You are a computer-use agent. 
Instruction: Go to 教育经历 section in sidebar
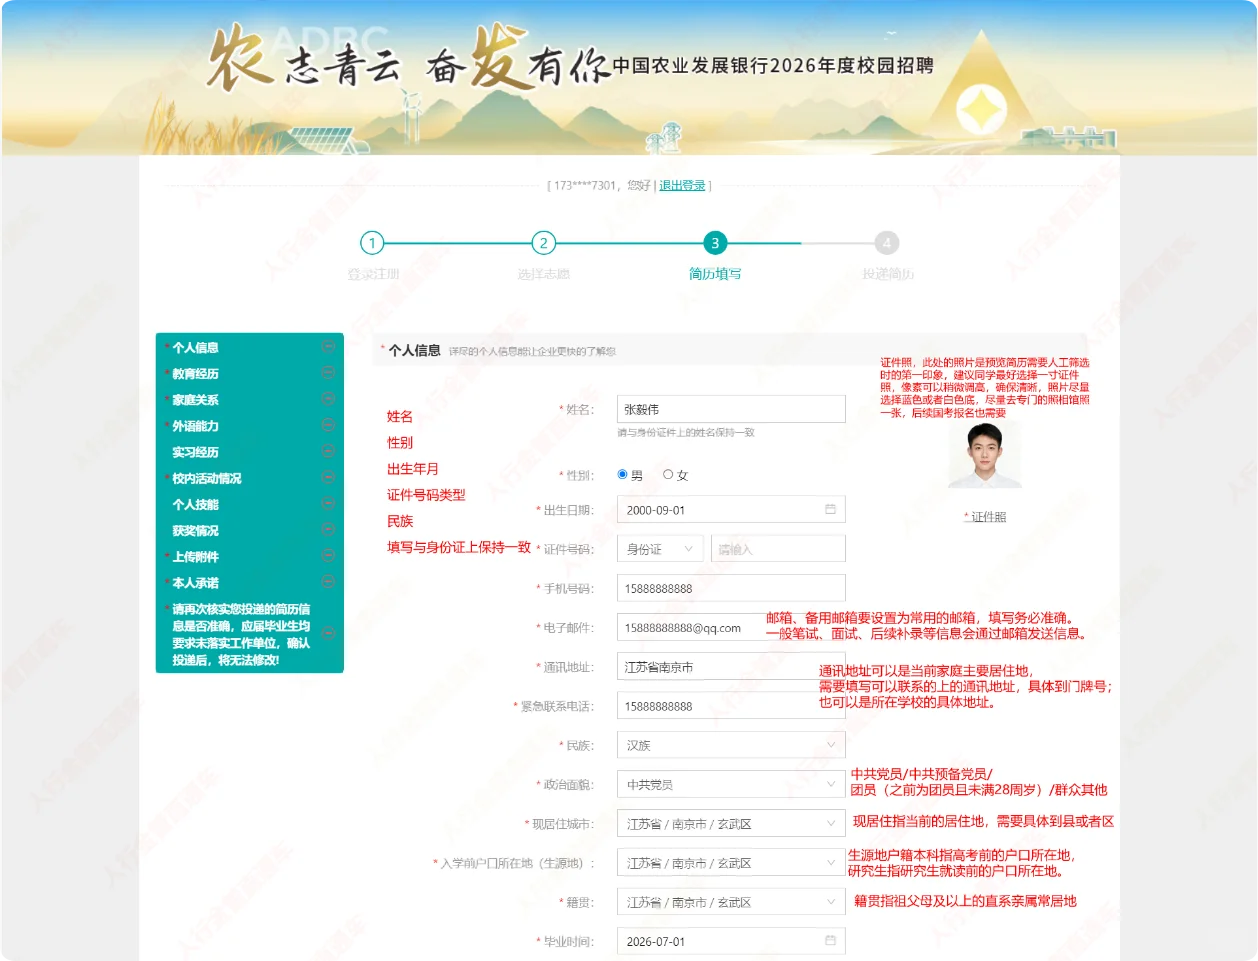[195, 373]
